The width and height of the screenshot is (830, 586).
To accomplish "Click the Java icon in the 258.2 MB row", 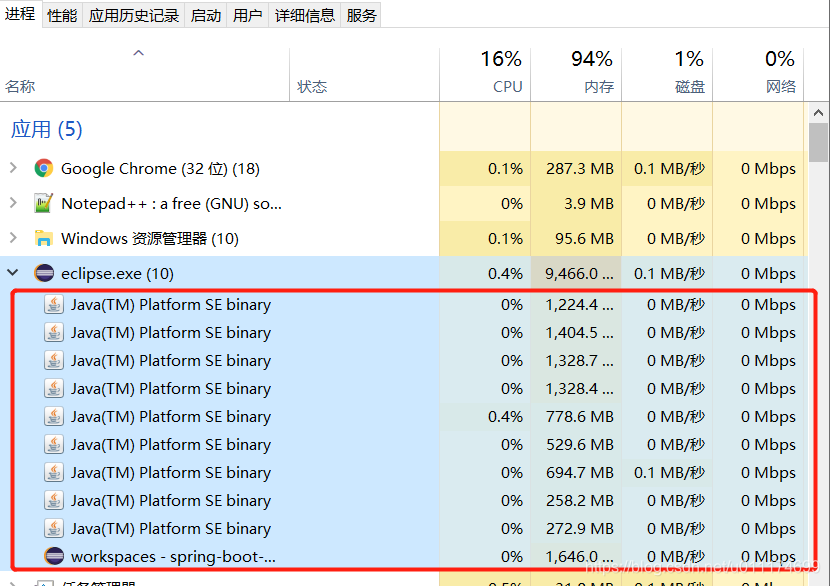I will 54,501.
